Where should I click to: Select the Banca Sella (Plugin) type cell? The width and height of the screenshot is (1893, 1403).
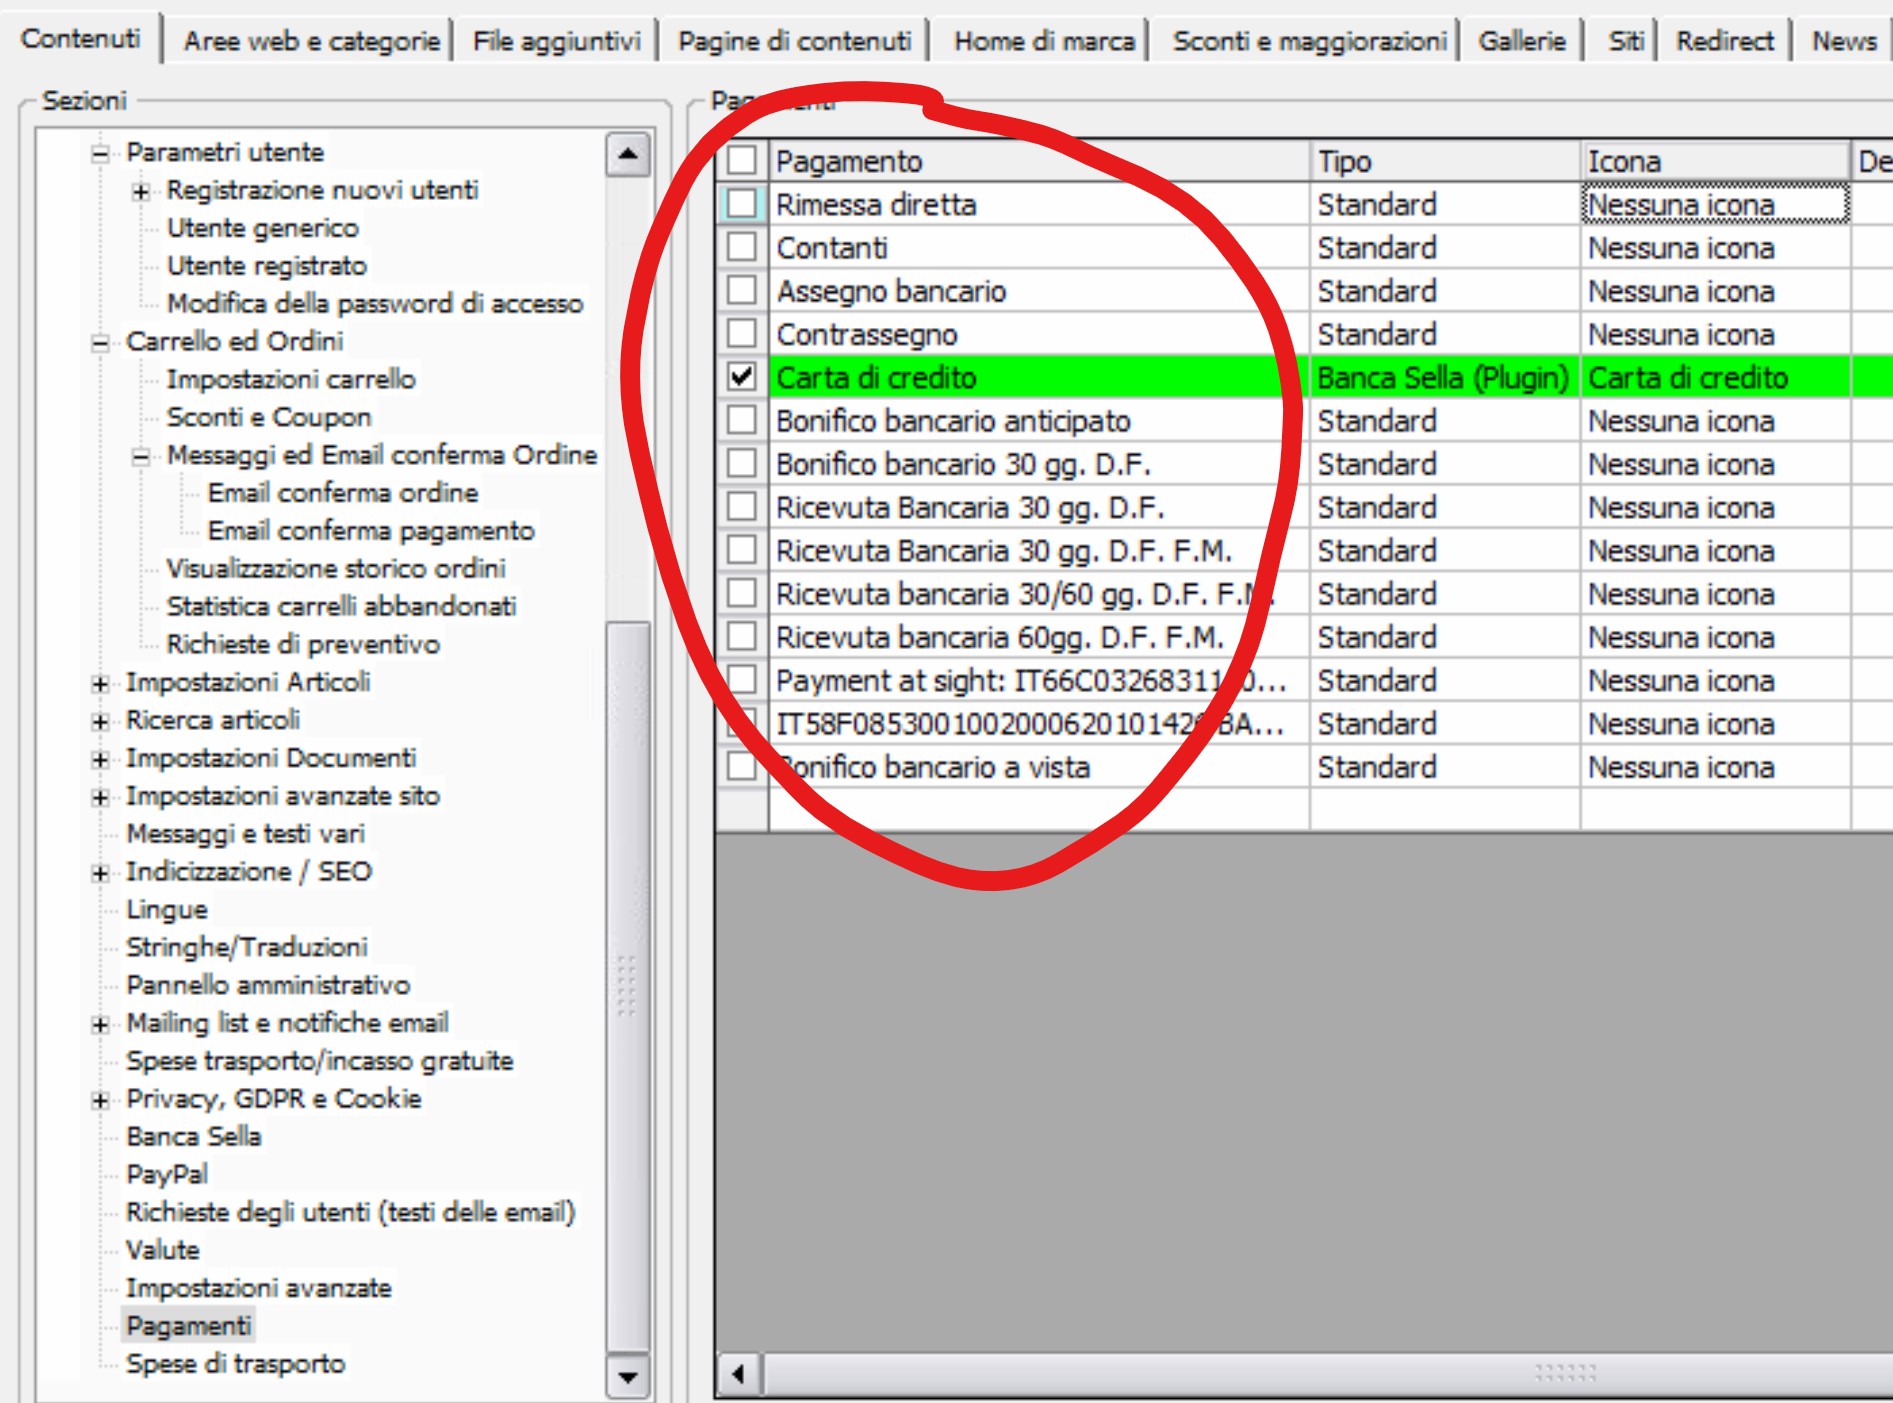[x=1445, y=378]
